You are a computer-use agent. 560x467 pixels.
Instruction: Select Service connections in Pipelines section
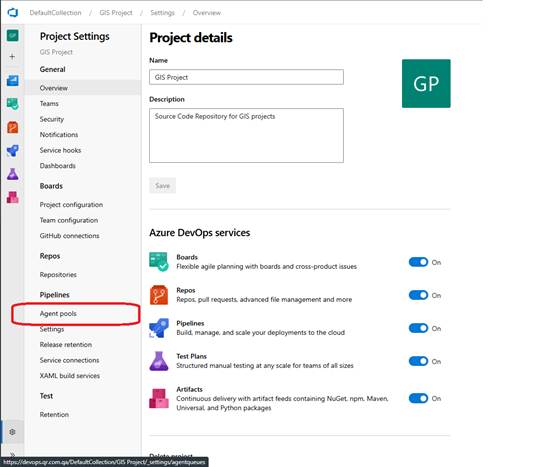point(70,360)
